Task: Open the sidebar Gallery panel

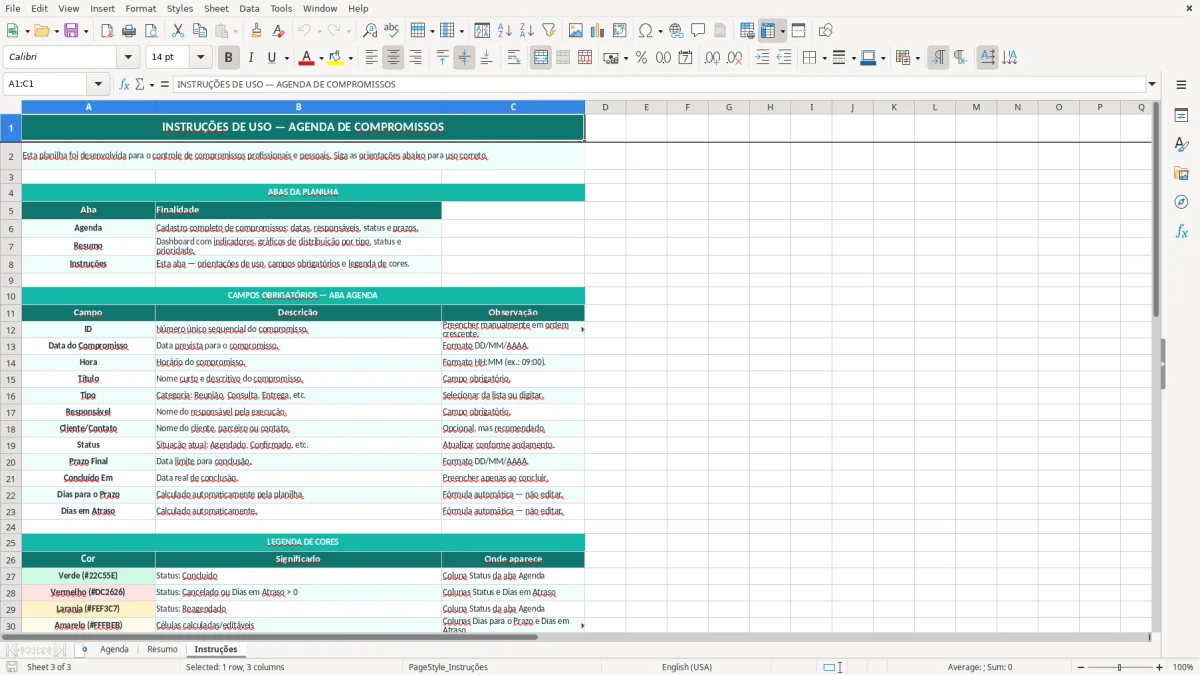Action: 1181,173
